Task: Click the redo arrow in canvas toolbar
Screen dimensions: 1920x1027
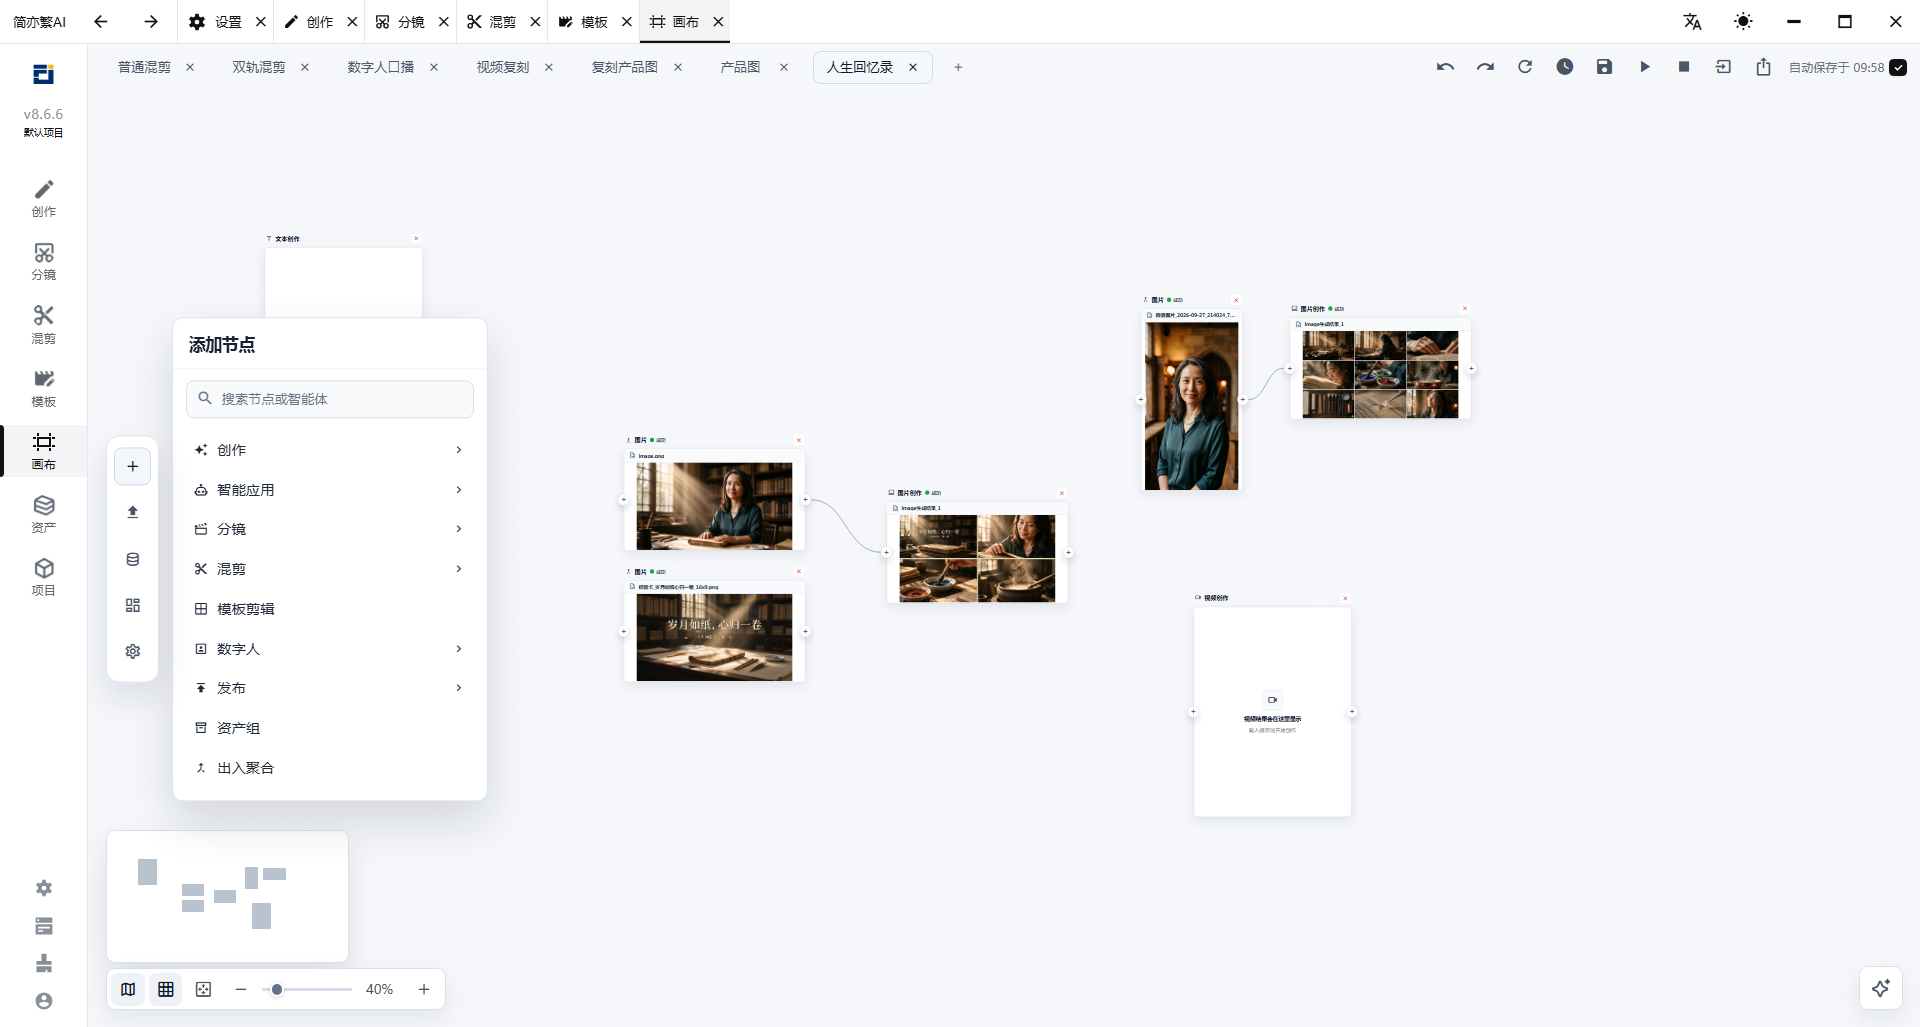Action: point(1485,67)
